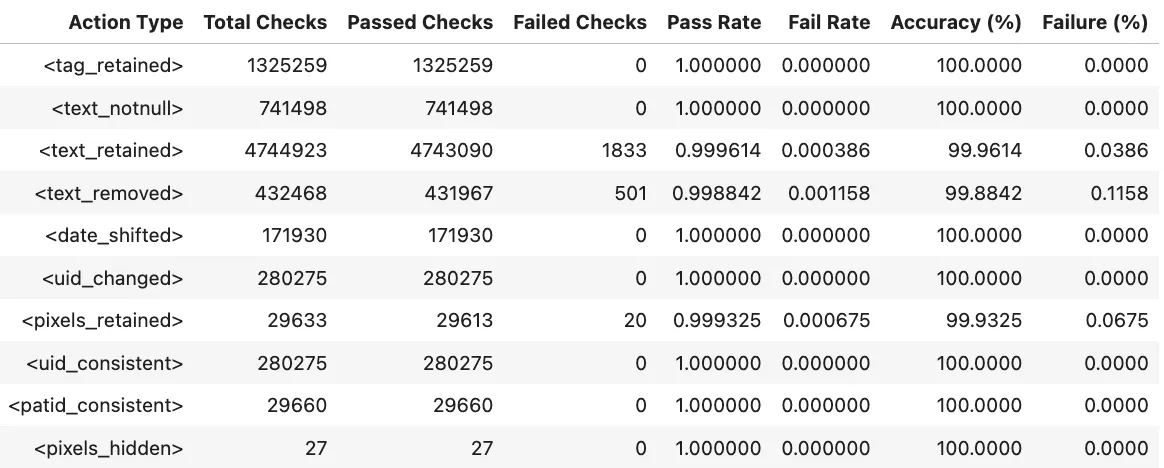This screenshot has height=468, width=1164.
Task: Select the <text_removed> row label
Action: point(110,193)
